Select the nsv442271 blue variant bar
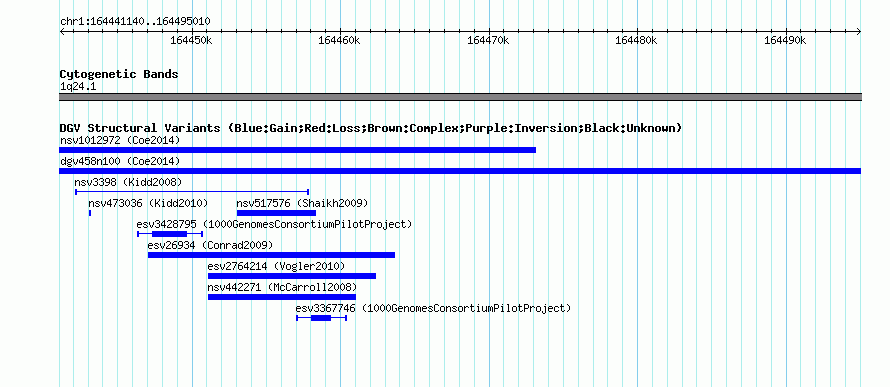This screenshot has width=890, height=387. 282,297
